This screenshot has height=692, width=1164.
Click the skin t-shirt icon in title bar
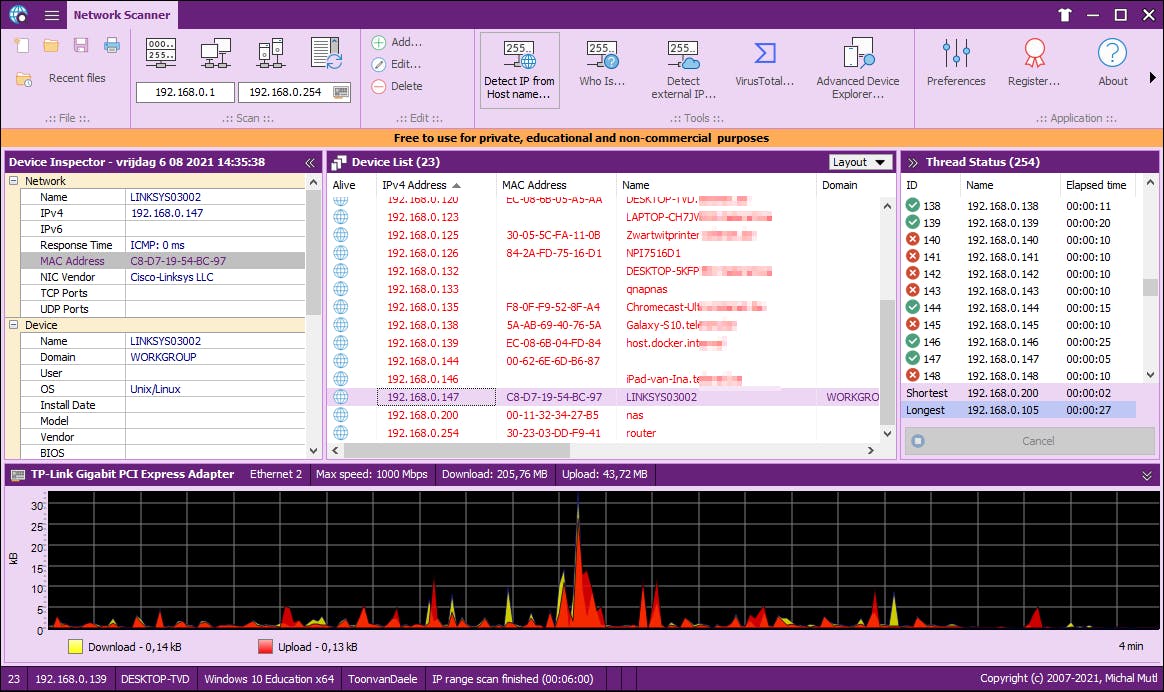(x=1063, y=15)
